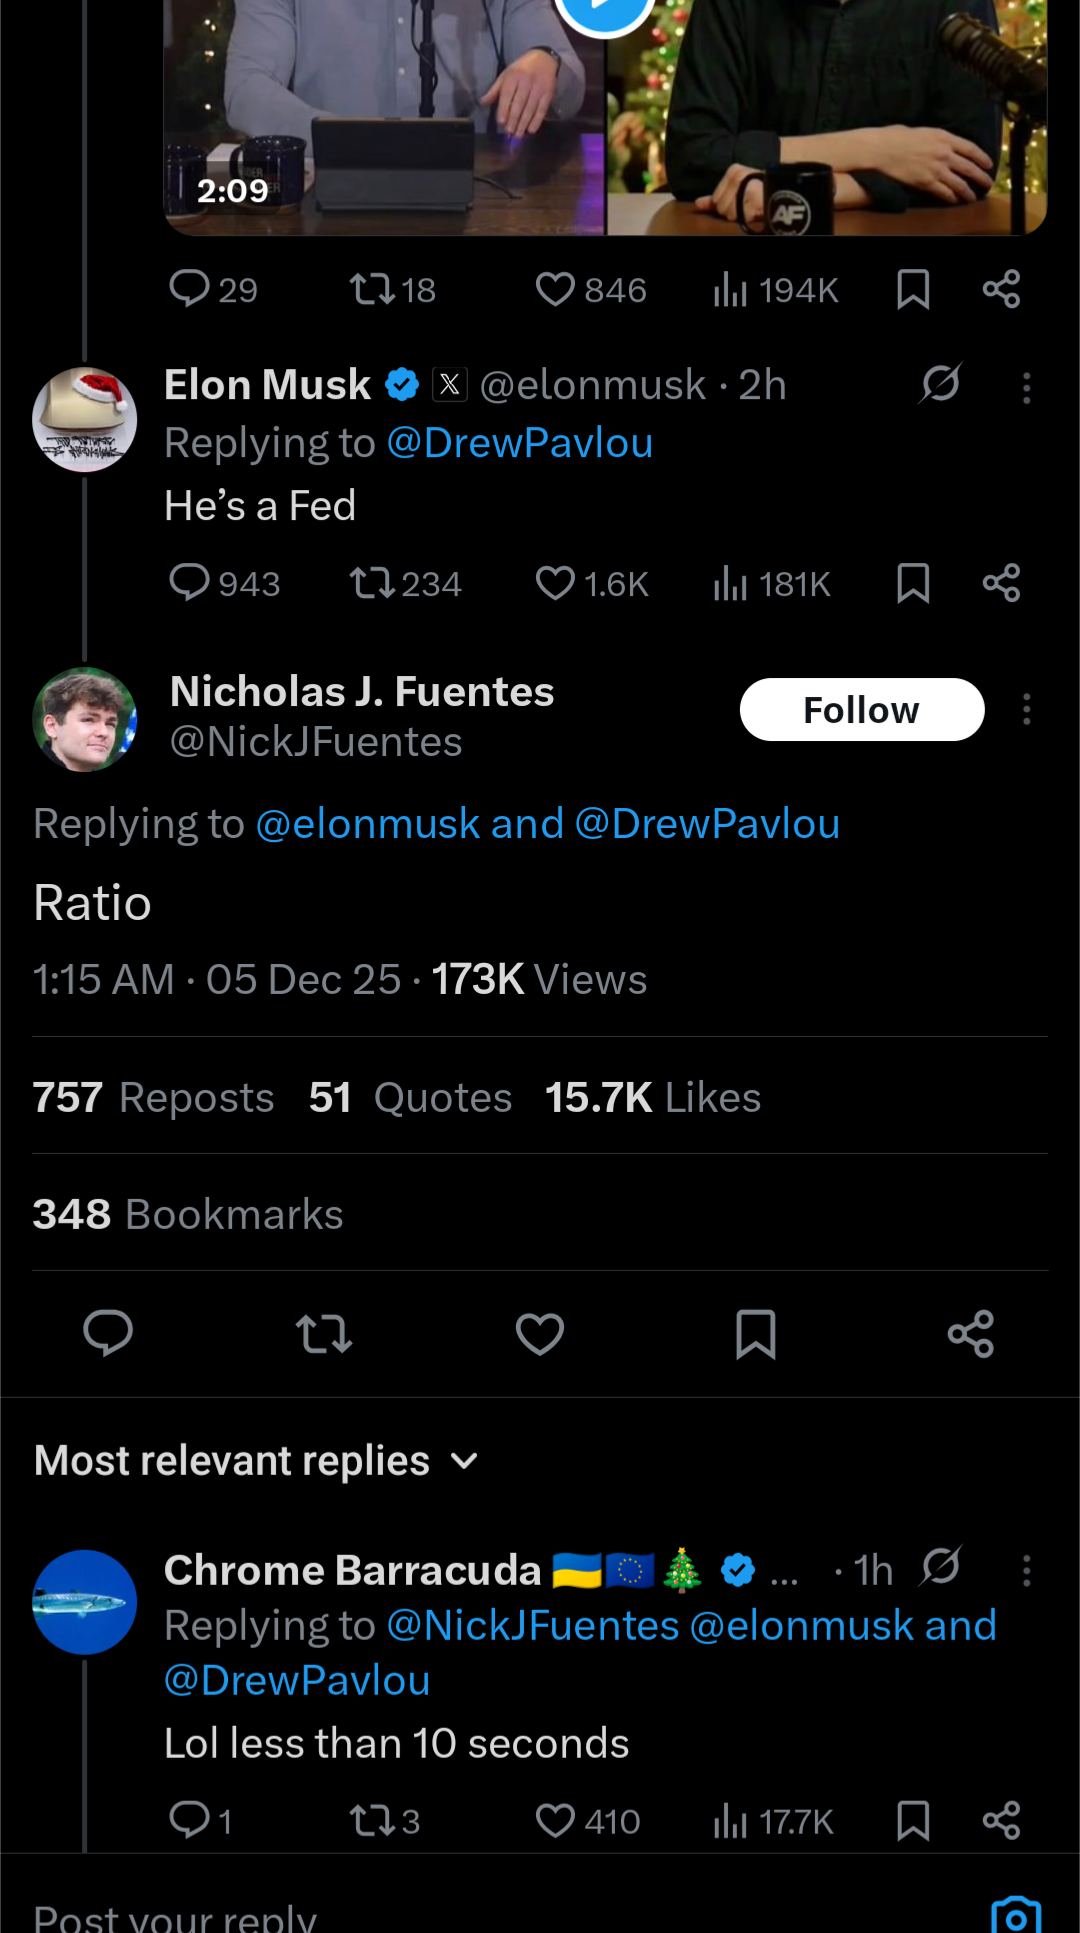Bookmark Elon Musk's reply

pyautogui.click(x=913, y=583)
